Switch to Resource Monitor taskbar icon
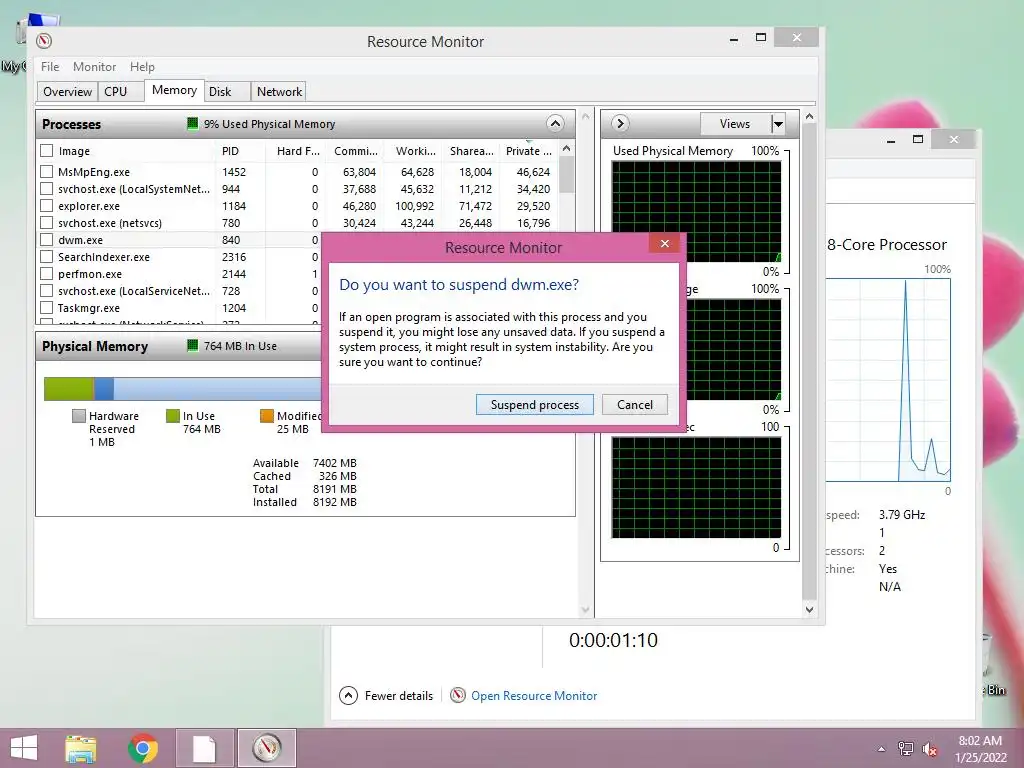The width and height of the screenshot is (1024, 768). click(266, 748)
